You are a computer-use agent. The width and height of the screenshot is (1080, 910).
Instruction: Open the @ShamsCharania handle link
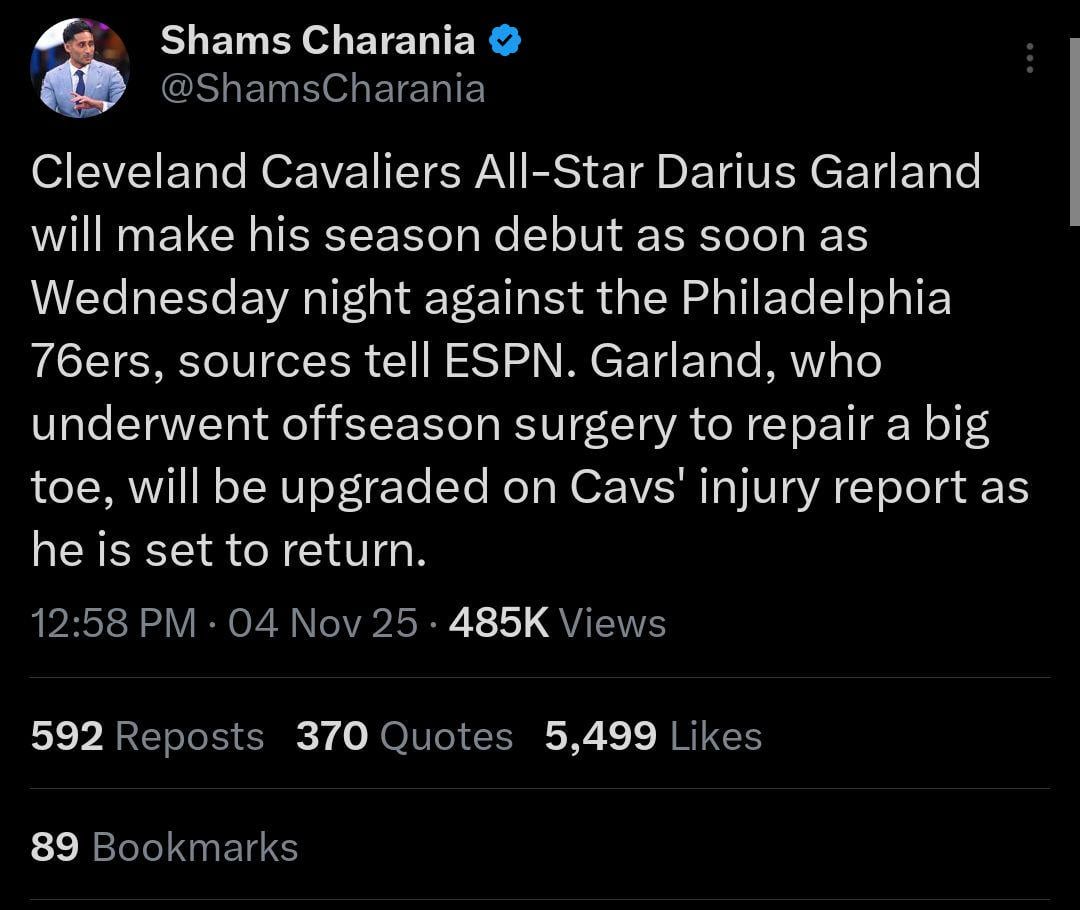click(322, 88)
